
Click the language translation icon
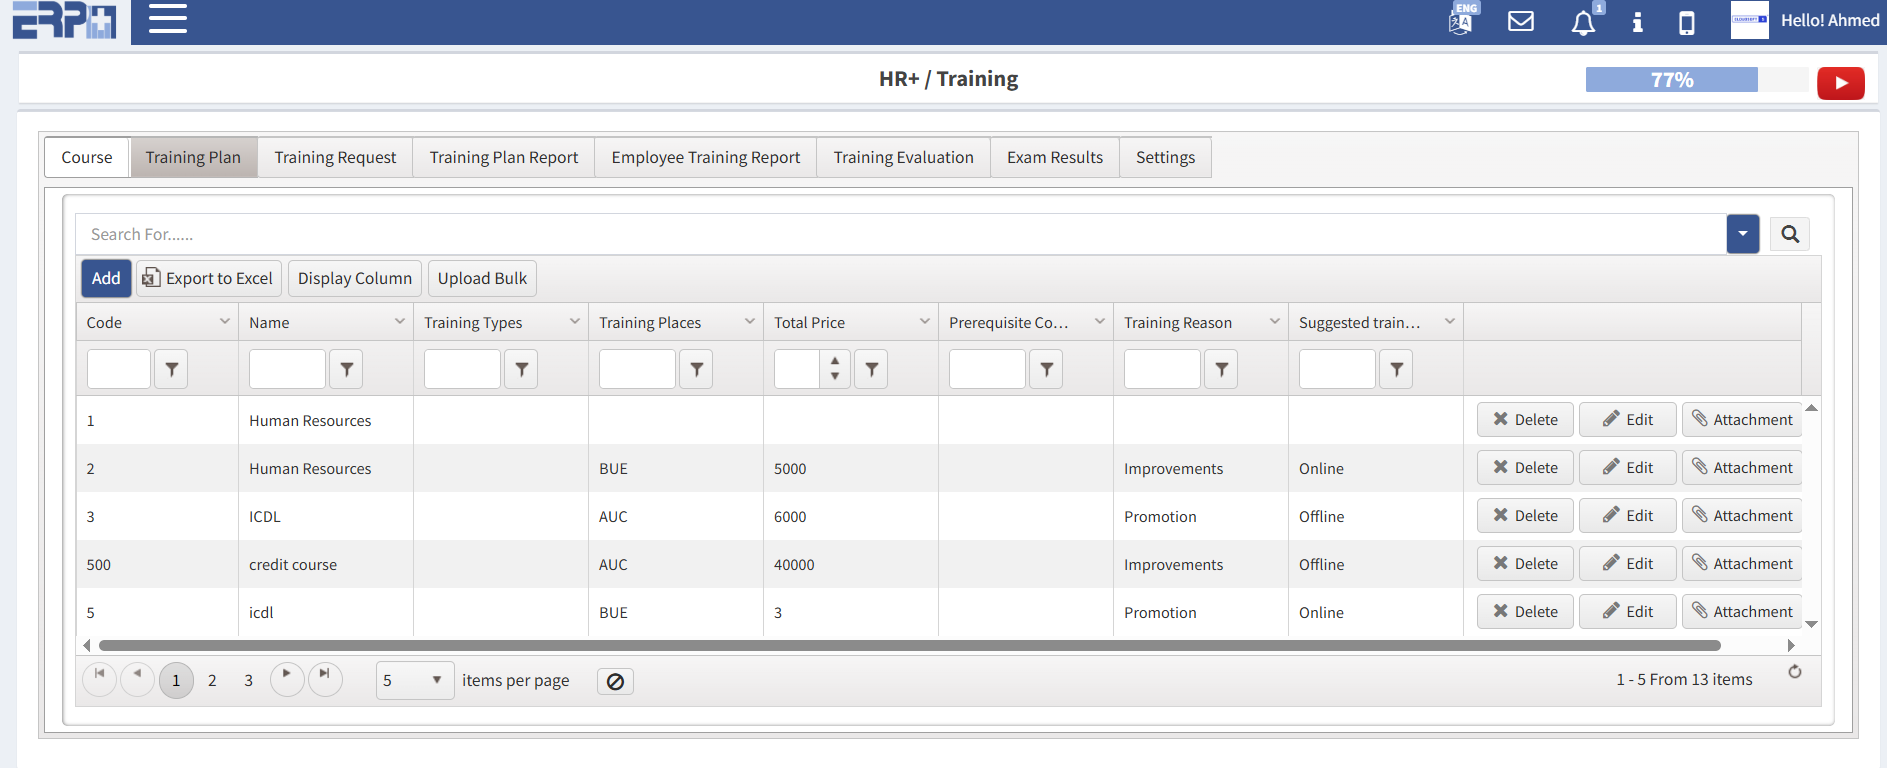click(1461, 20)
